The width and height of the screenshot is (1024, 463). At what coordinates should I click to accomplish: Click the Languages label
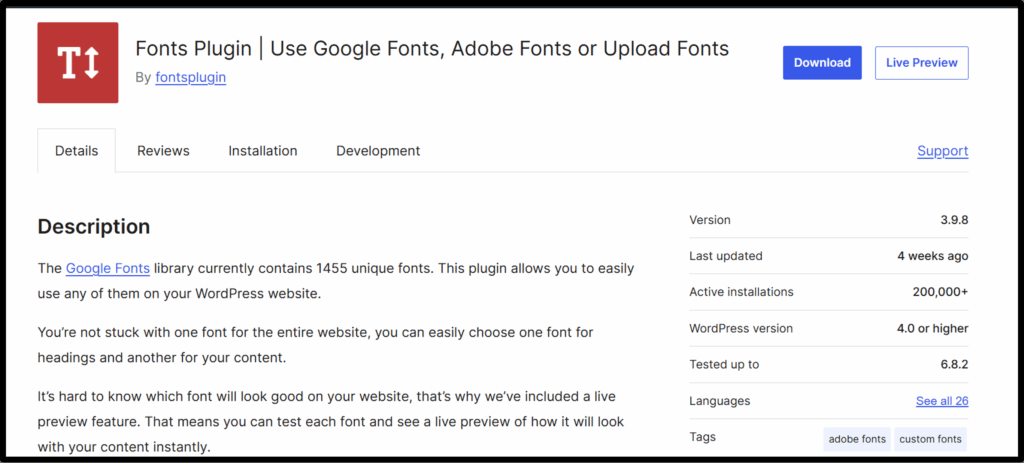coord(720,401)
